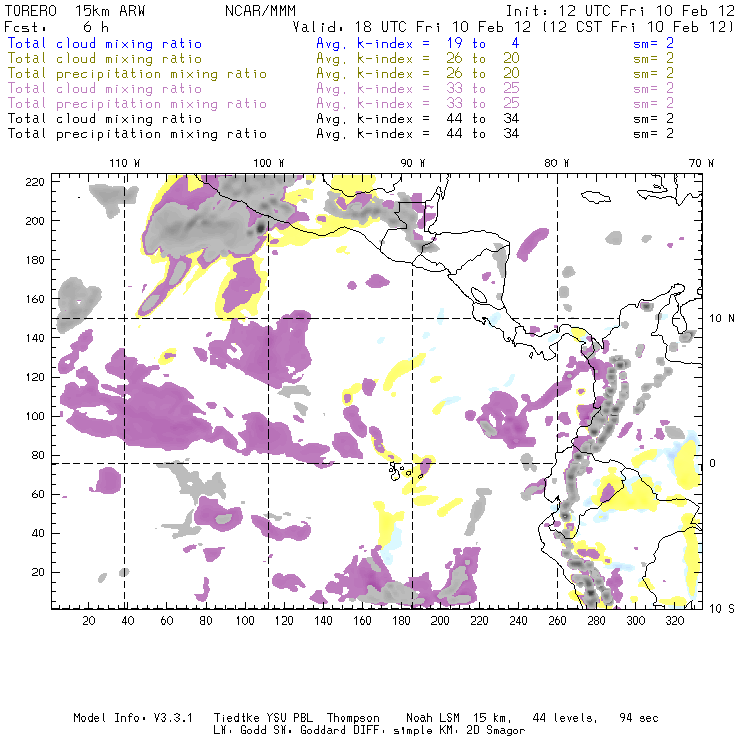The image size is (740, 740).
Task: Click the 'Thompson' microphysics label in the footer
Action: 353,718
